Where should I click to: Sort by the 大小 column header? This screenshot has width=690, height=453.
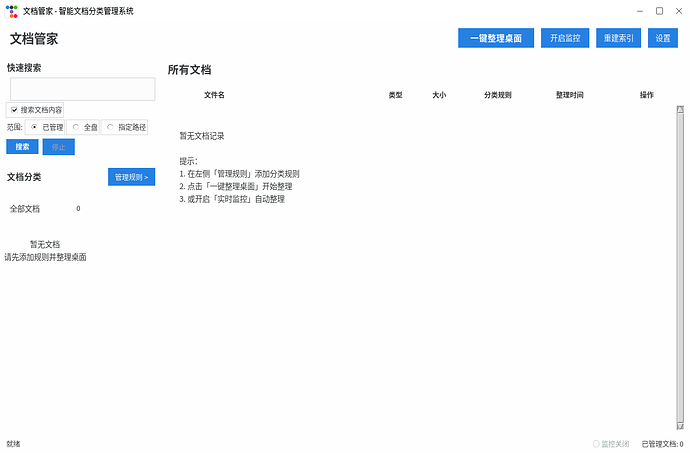pos(439,95)
